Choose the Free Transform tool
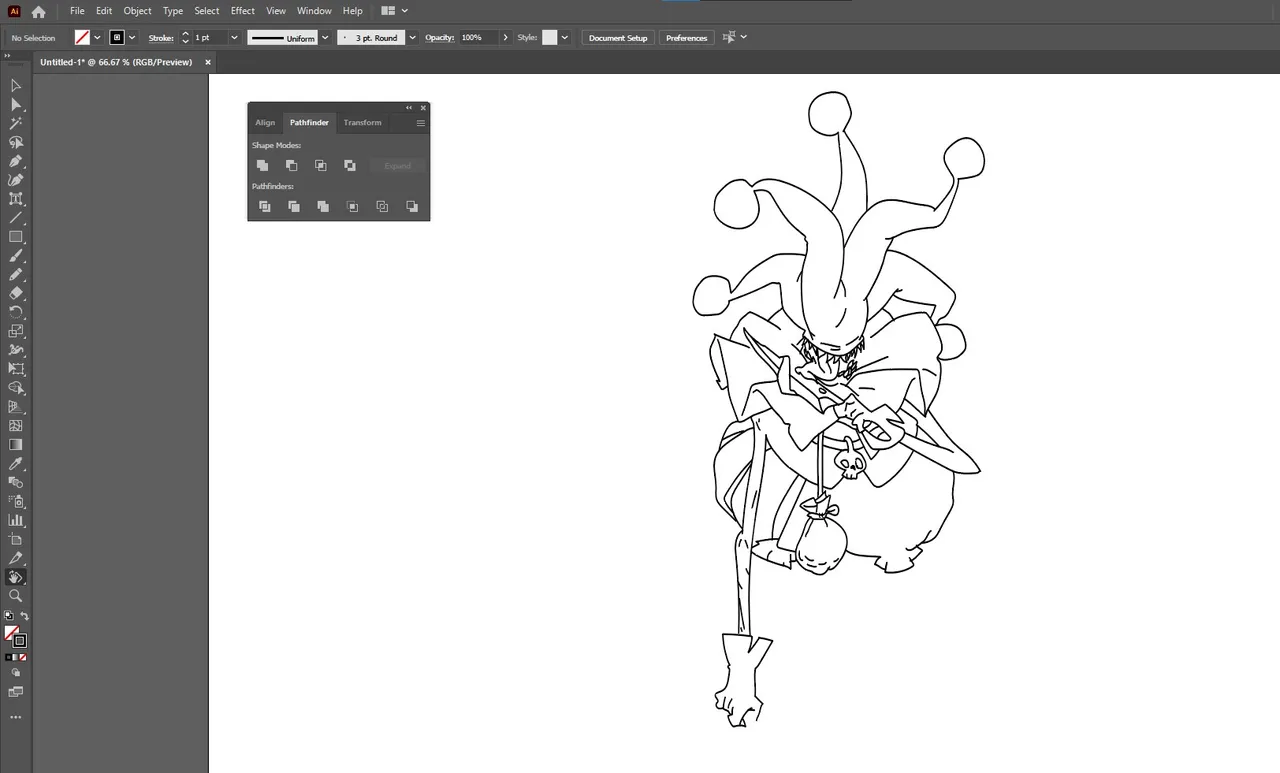This screenshot has height=773, width=1280. tap(16, 369)
